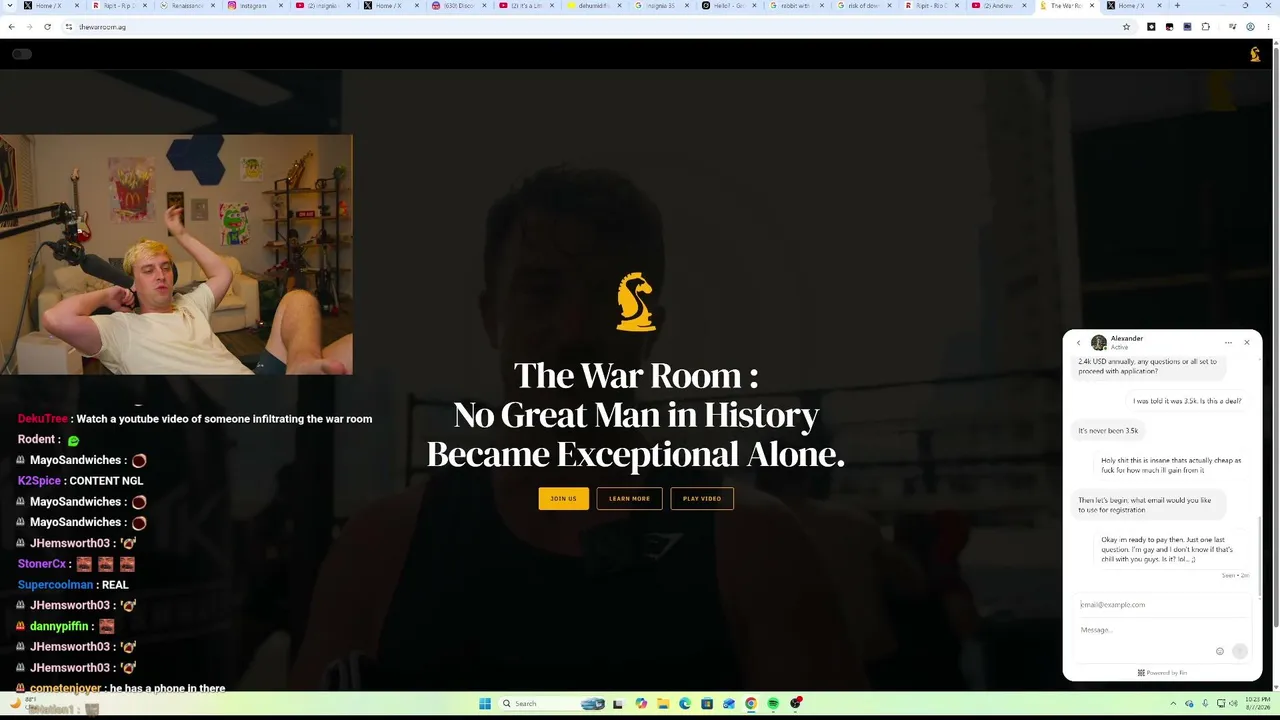Image resolution: width=1280 pixels, height=720 pixels.
Task: Open Microsoft Edge from the taskbar
Action: (685, 704)
